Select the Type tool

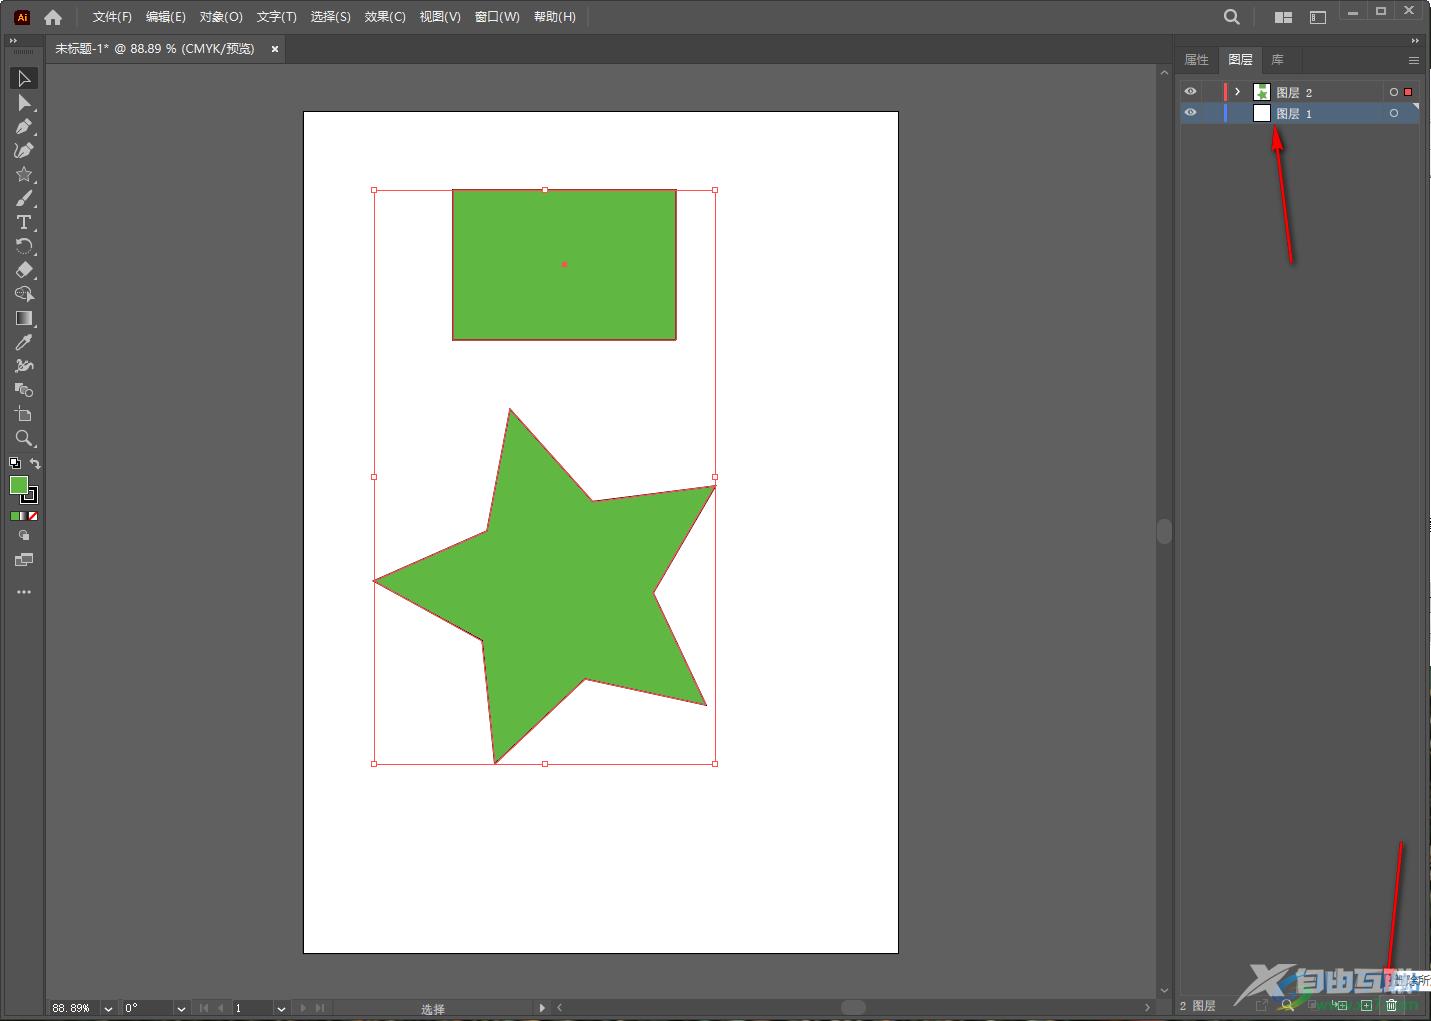click(x=24, y=222)
